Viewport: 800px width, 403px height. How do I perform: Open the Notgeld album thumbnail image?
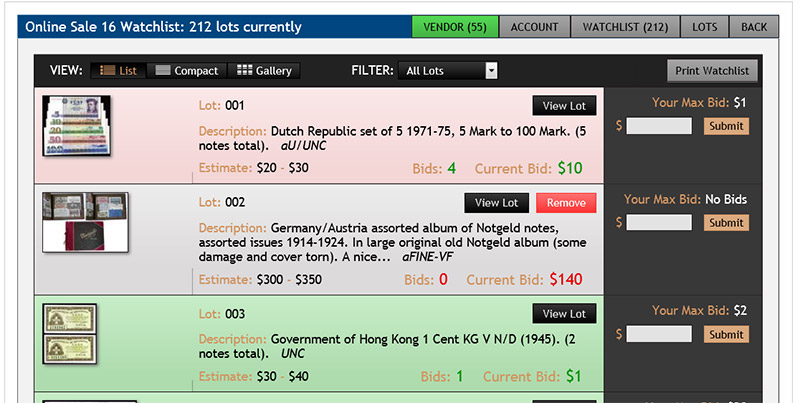pos(85,222)
